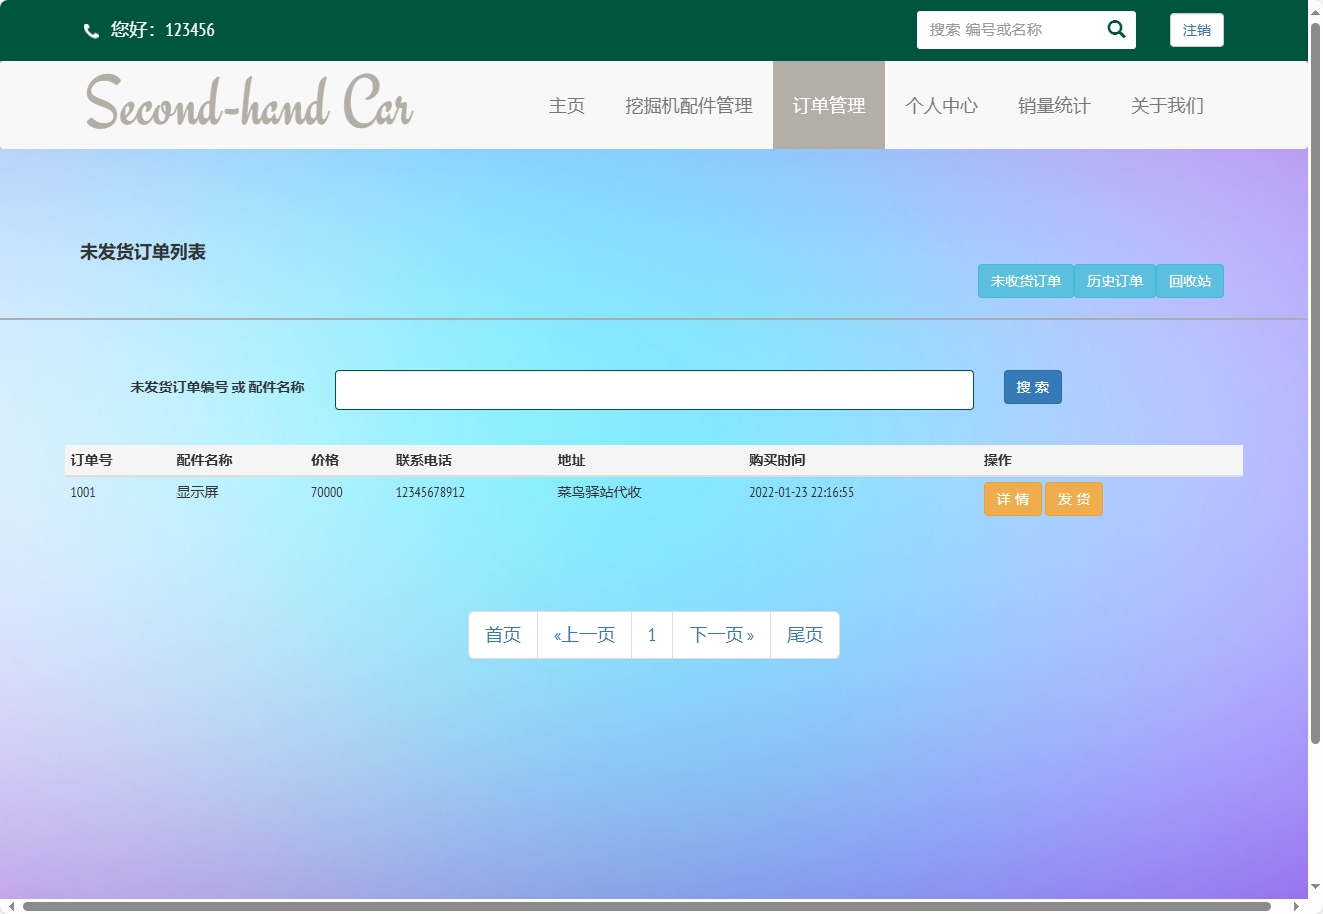Show the 未收货订单 list
Screen dimensions: 1323x914
[1025, 281]
